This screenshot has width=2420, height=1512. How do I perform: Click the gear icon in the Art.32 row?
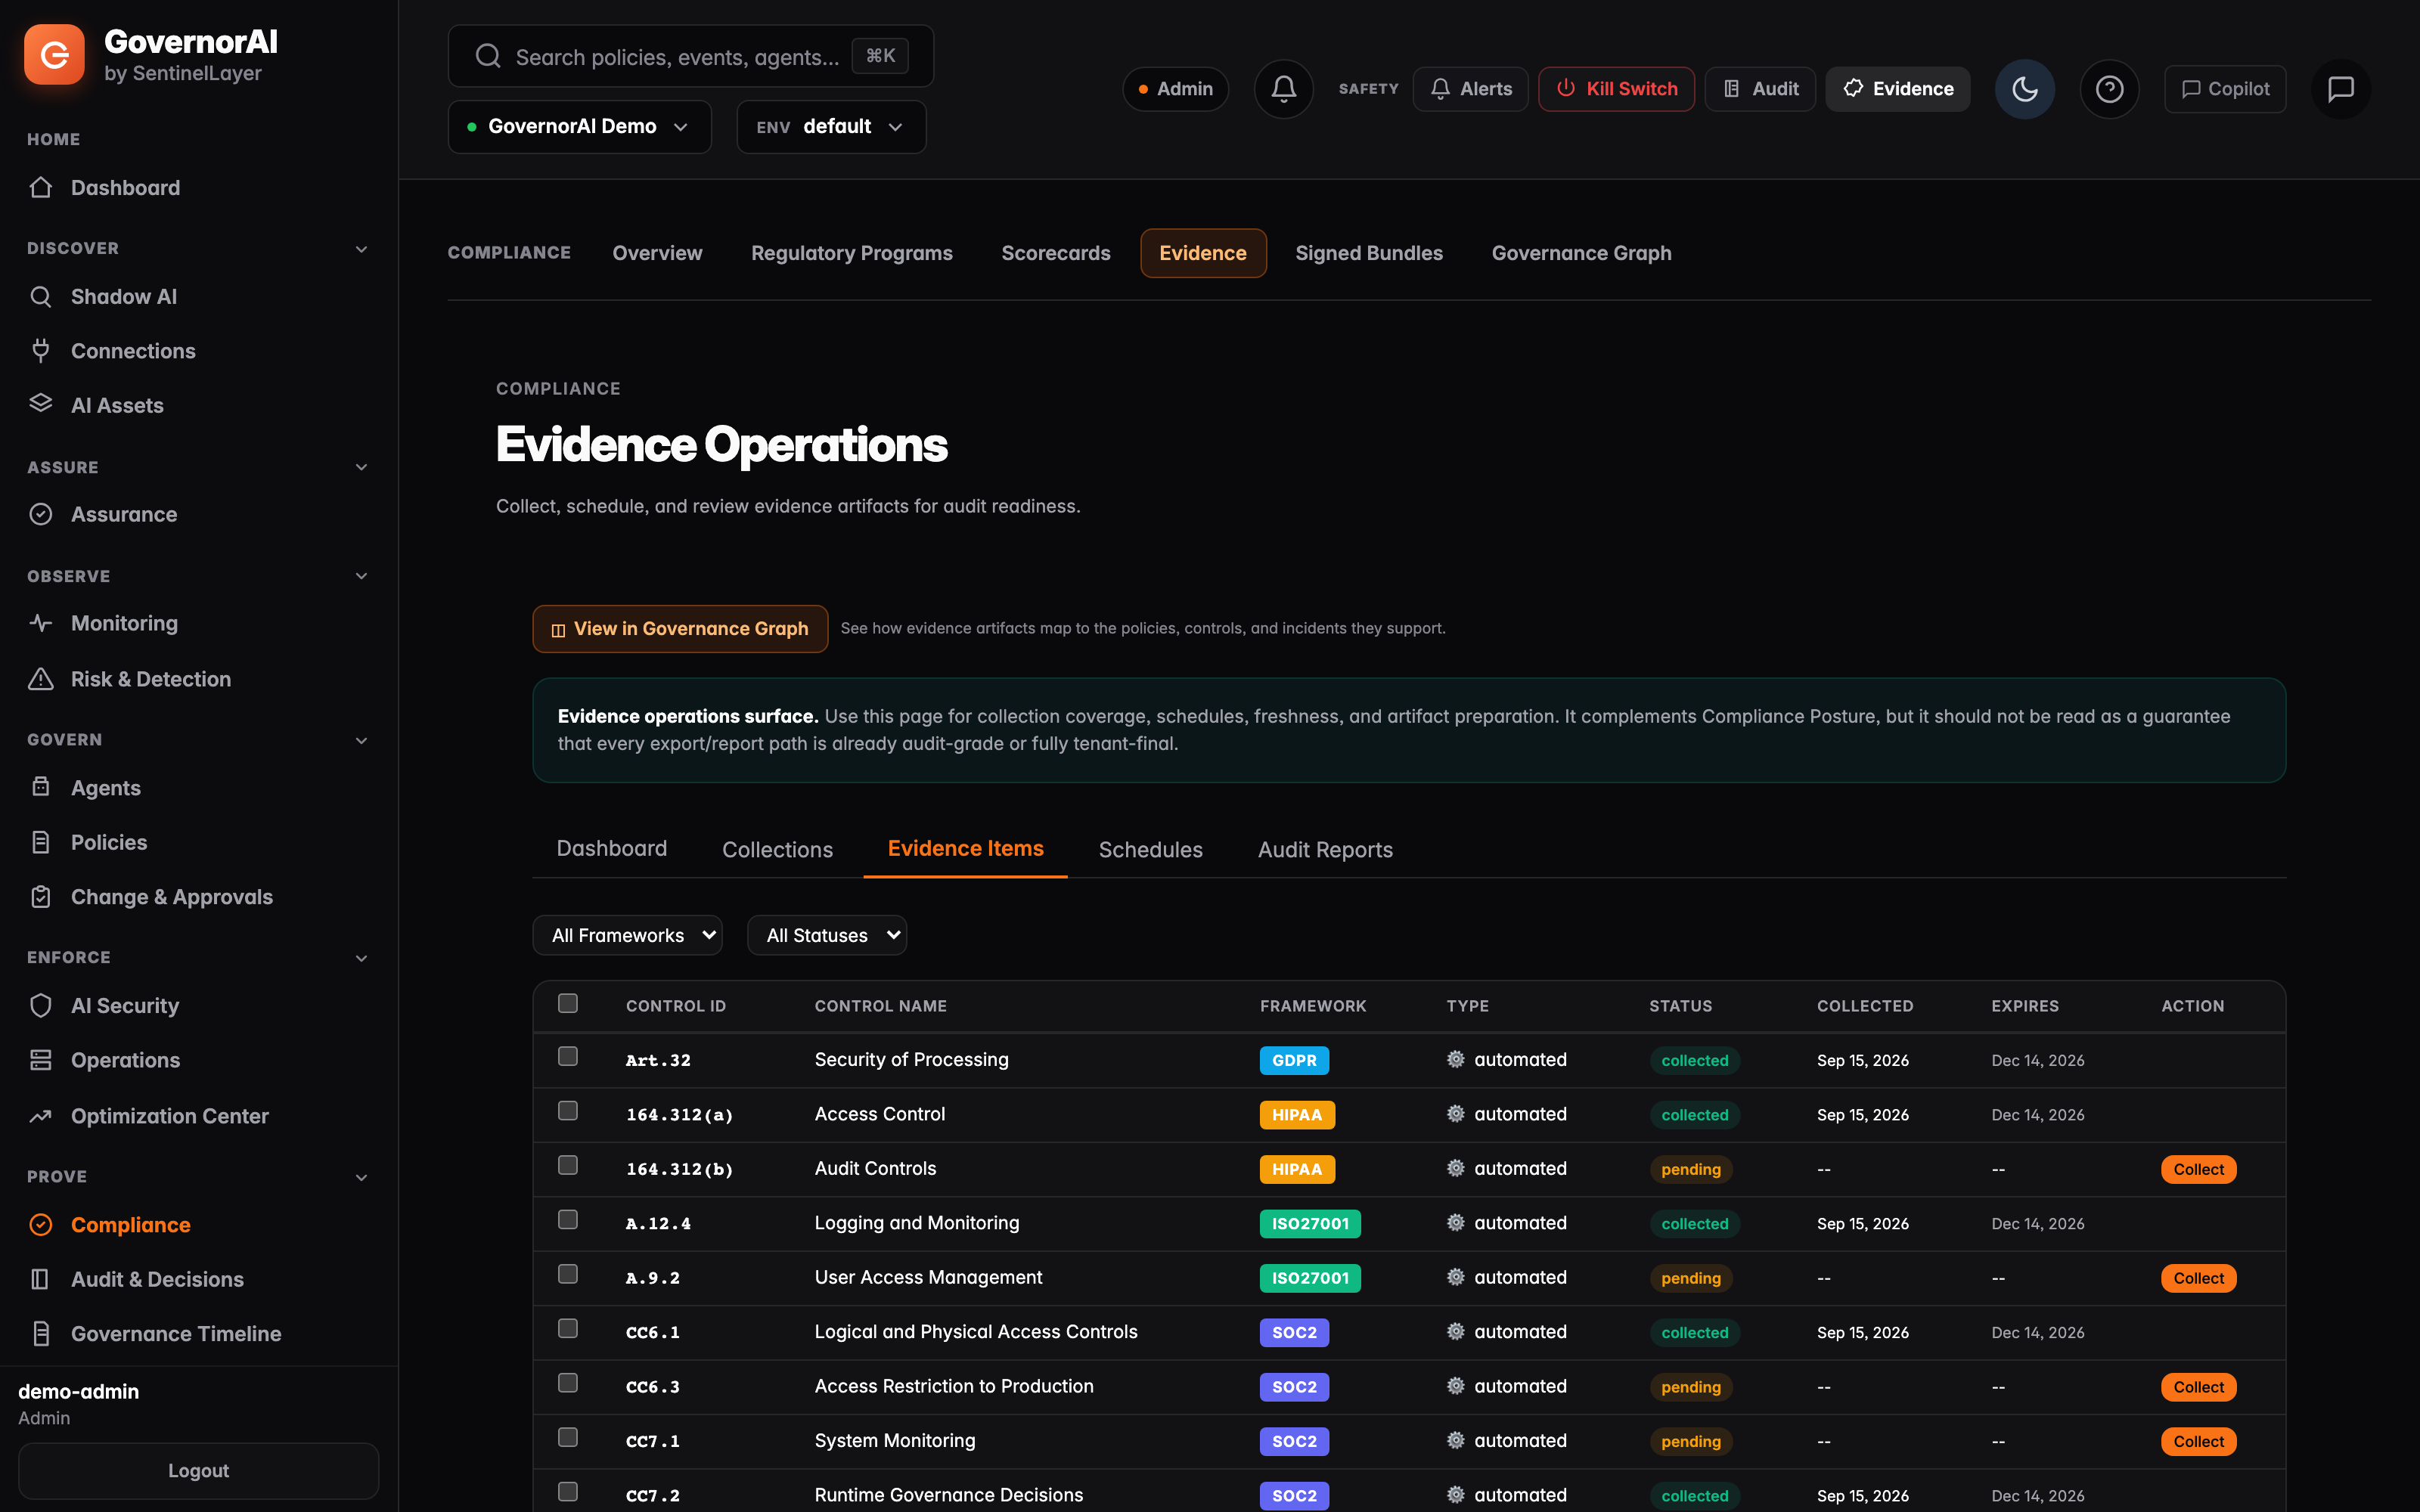click(x=1456, y=1059)
